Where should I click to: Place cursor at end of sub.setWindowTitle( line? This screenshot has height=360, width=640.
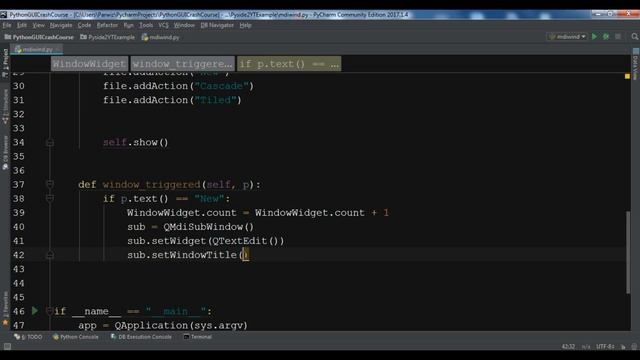pos(249,255)
